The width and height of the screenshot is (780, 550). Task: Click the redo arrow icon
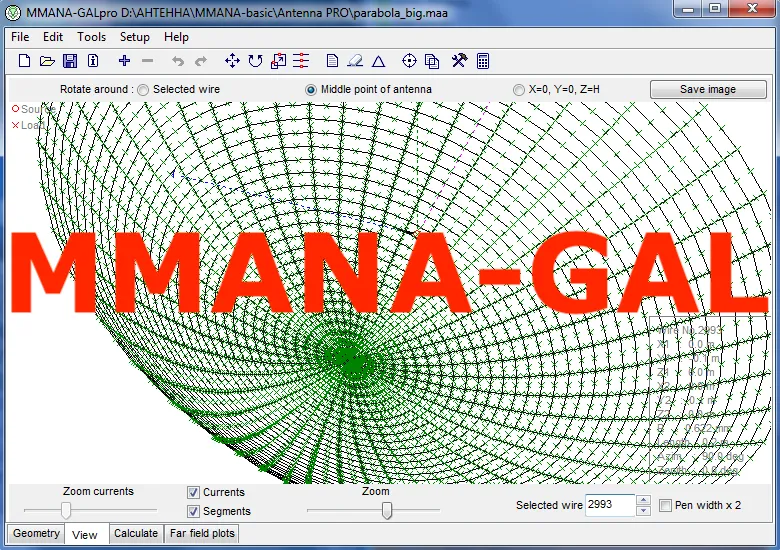(x=200, y=61)
